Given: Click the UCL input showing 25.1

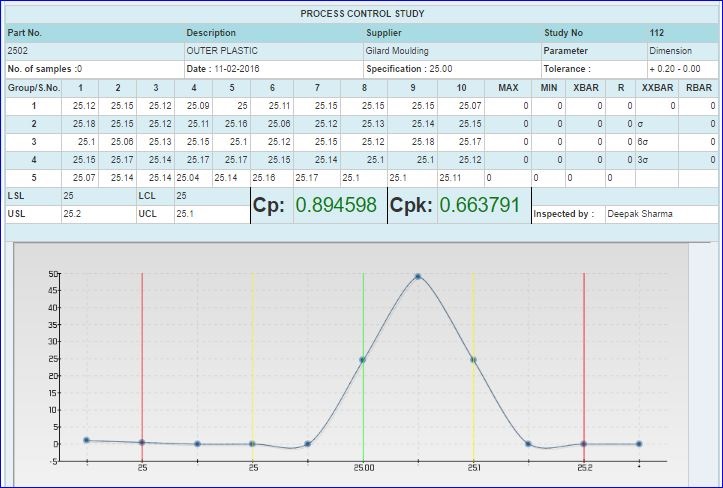Looking at the screenshot, I should coord(210,213).
